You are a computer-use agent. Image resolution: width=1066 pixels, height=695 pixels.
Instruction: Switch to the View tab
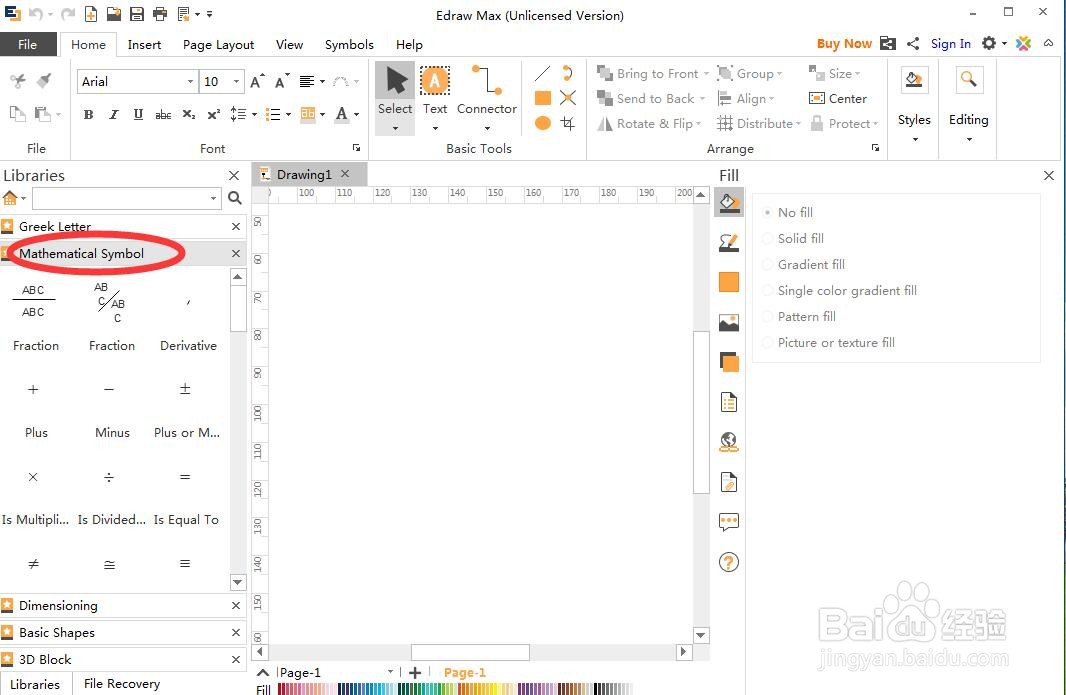coord(289,44)
